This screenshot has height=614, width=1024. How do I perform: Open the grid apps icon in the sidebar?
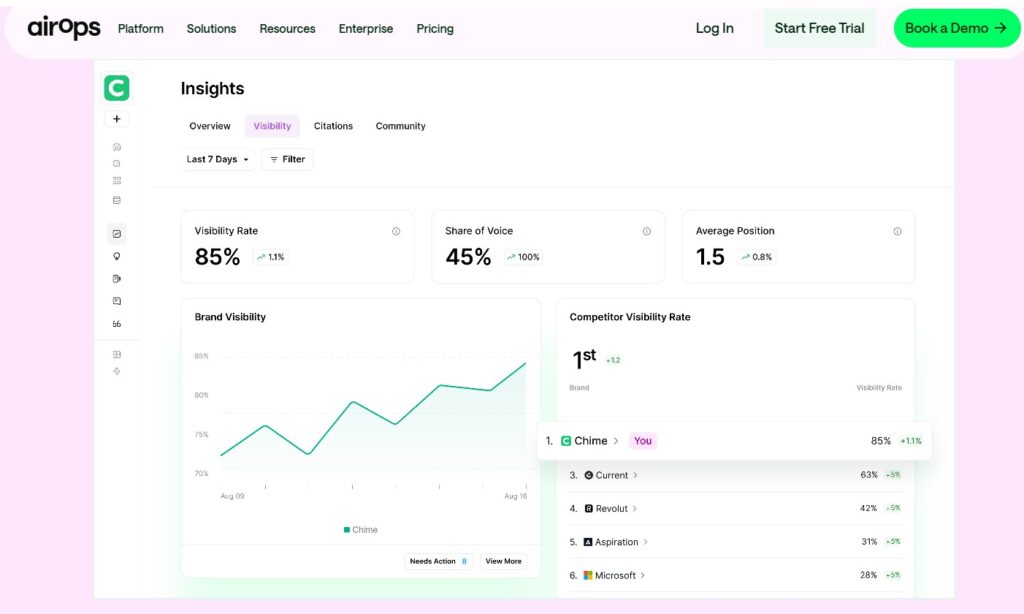(117, 181)
